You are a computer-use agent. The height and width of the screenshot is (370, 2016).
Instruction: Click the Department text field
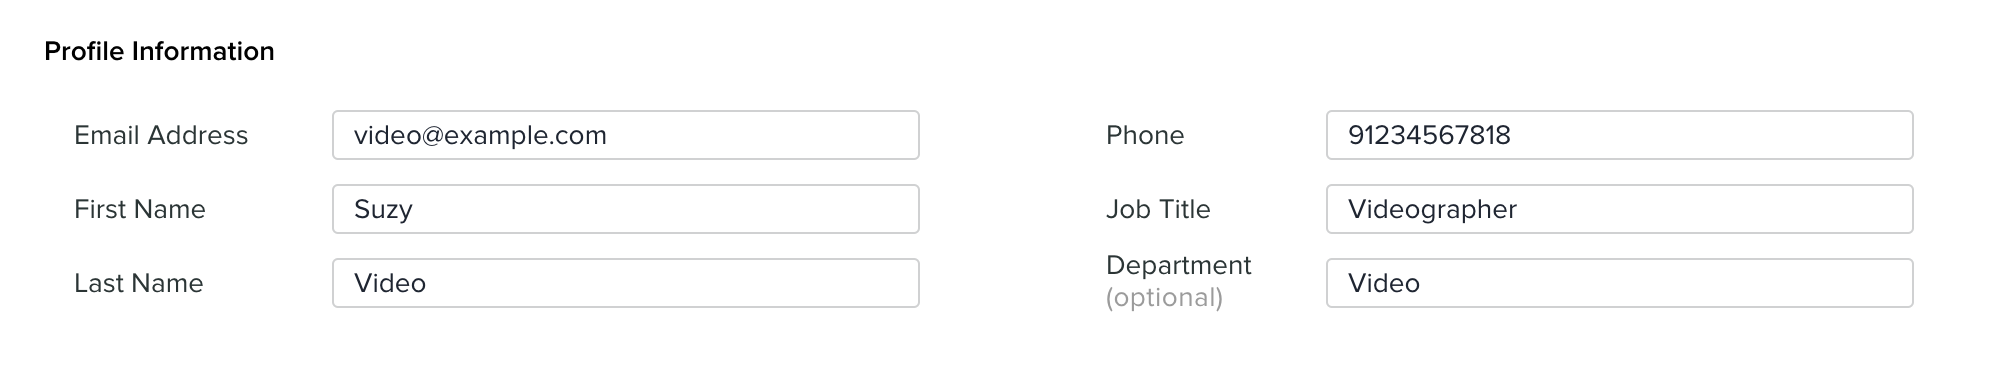1619,283
